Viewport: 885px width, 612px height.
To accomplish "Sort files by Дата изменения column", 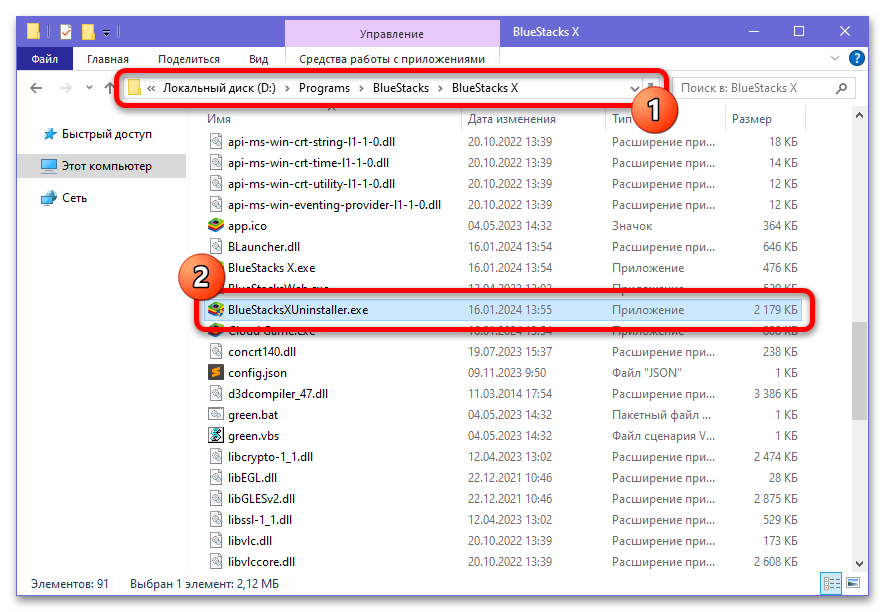I will 511,119.
